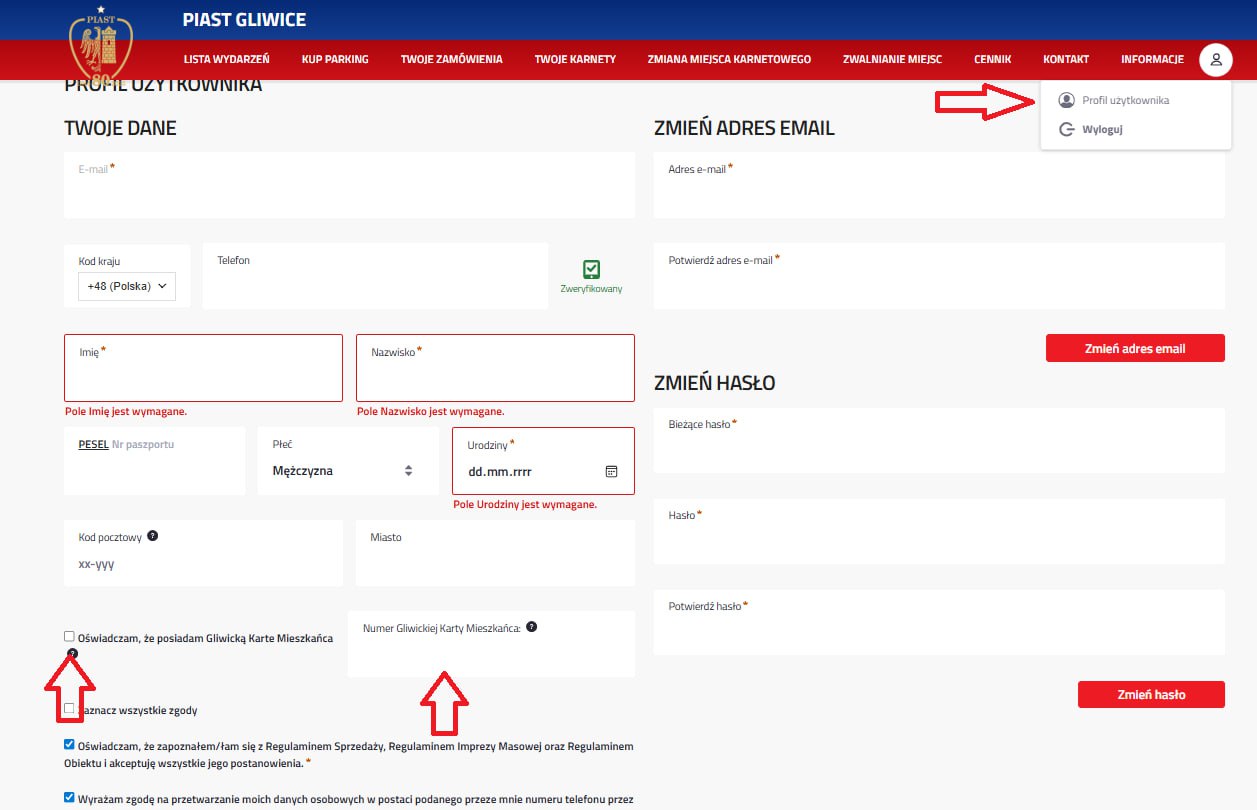Click the user account icon in header
The height and width of the screenshot is (810, 1257).
pyautogui.click(x=1215, y=60)
